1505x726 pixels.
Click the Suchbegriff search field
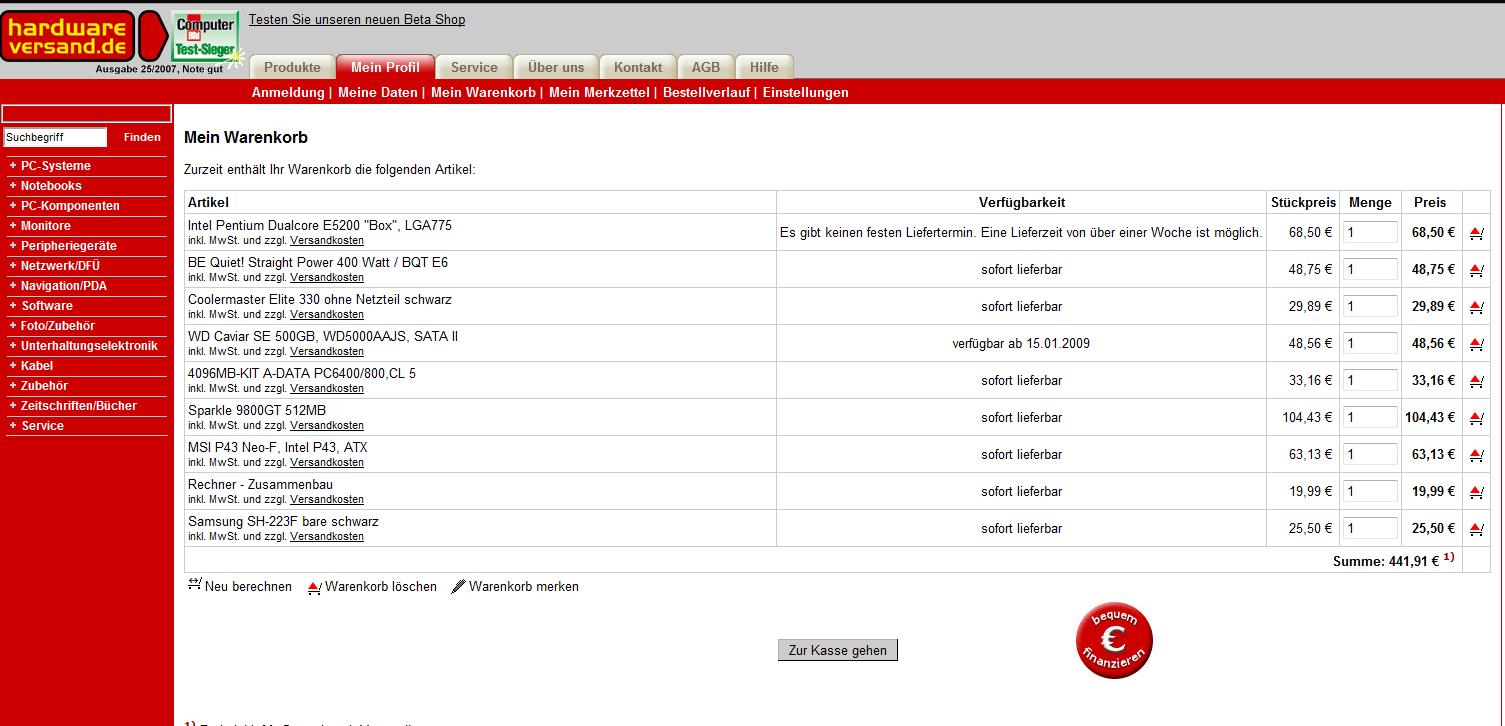click(55, 137)
